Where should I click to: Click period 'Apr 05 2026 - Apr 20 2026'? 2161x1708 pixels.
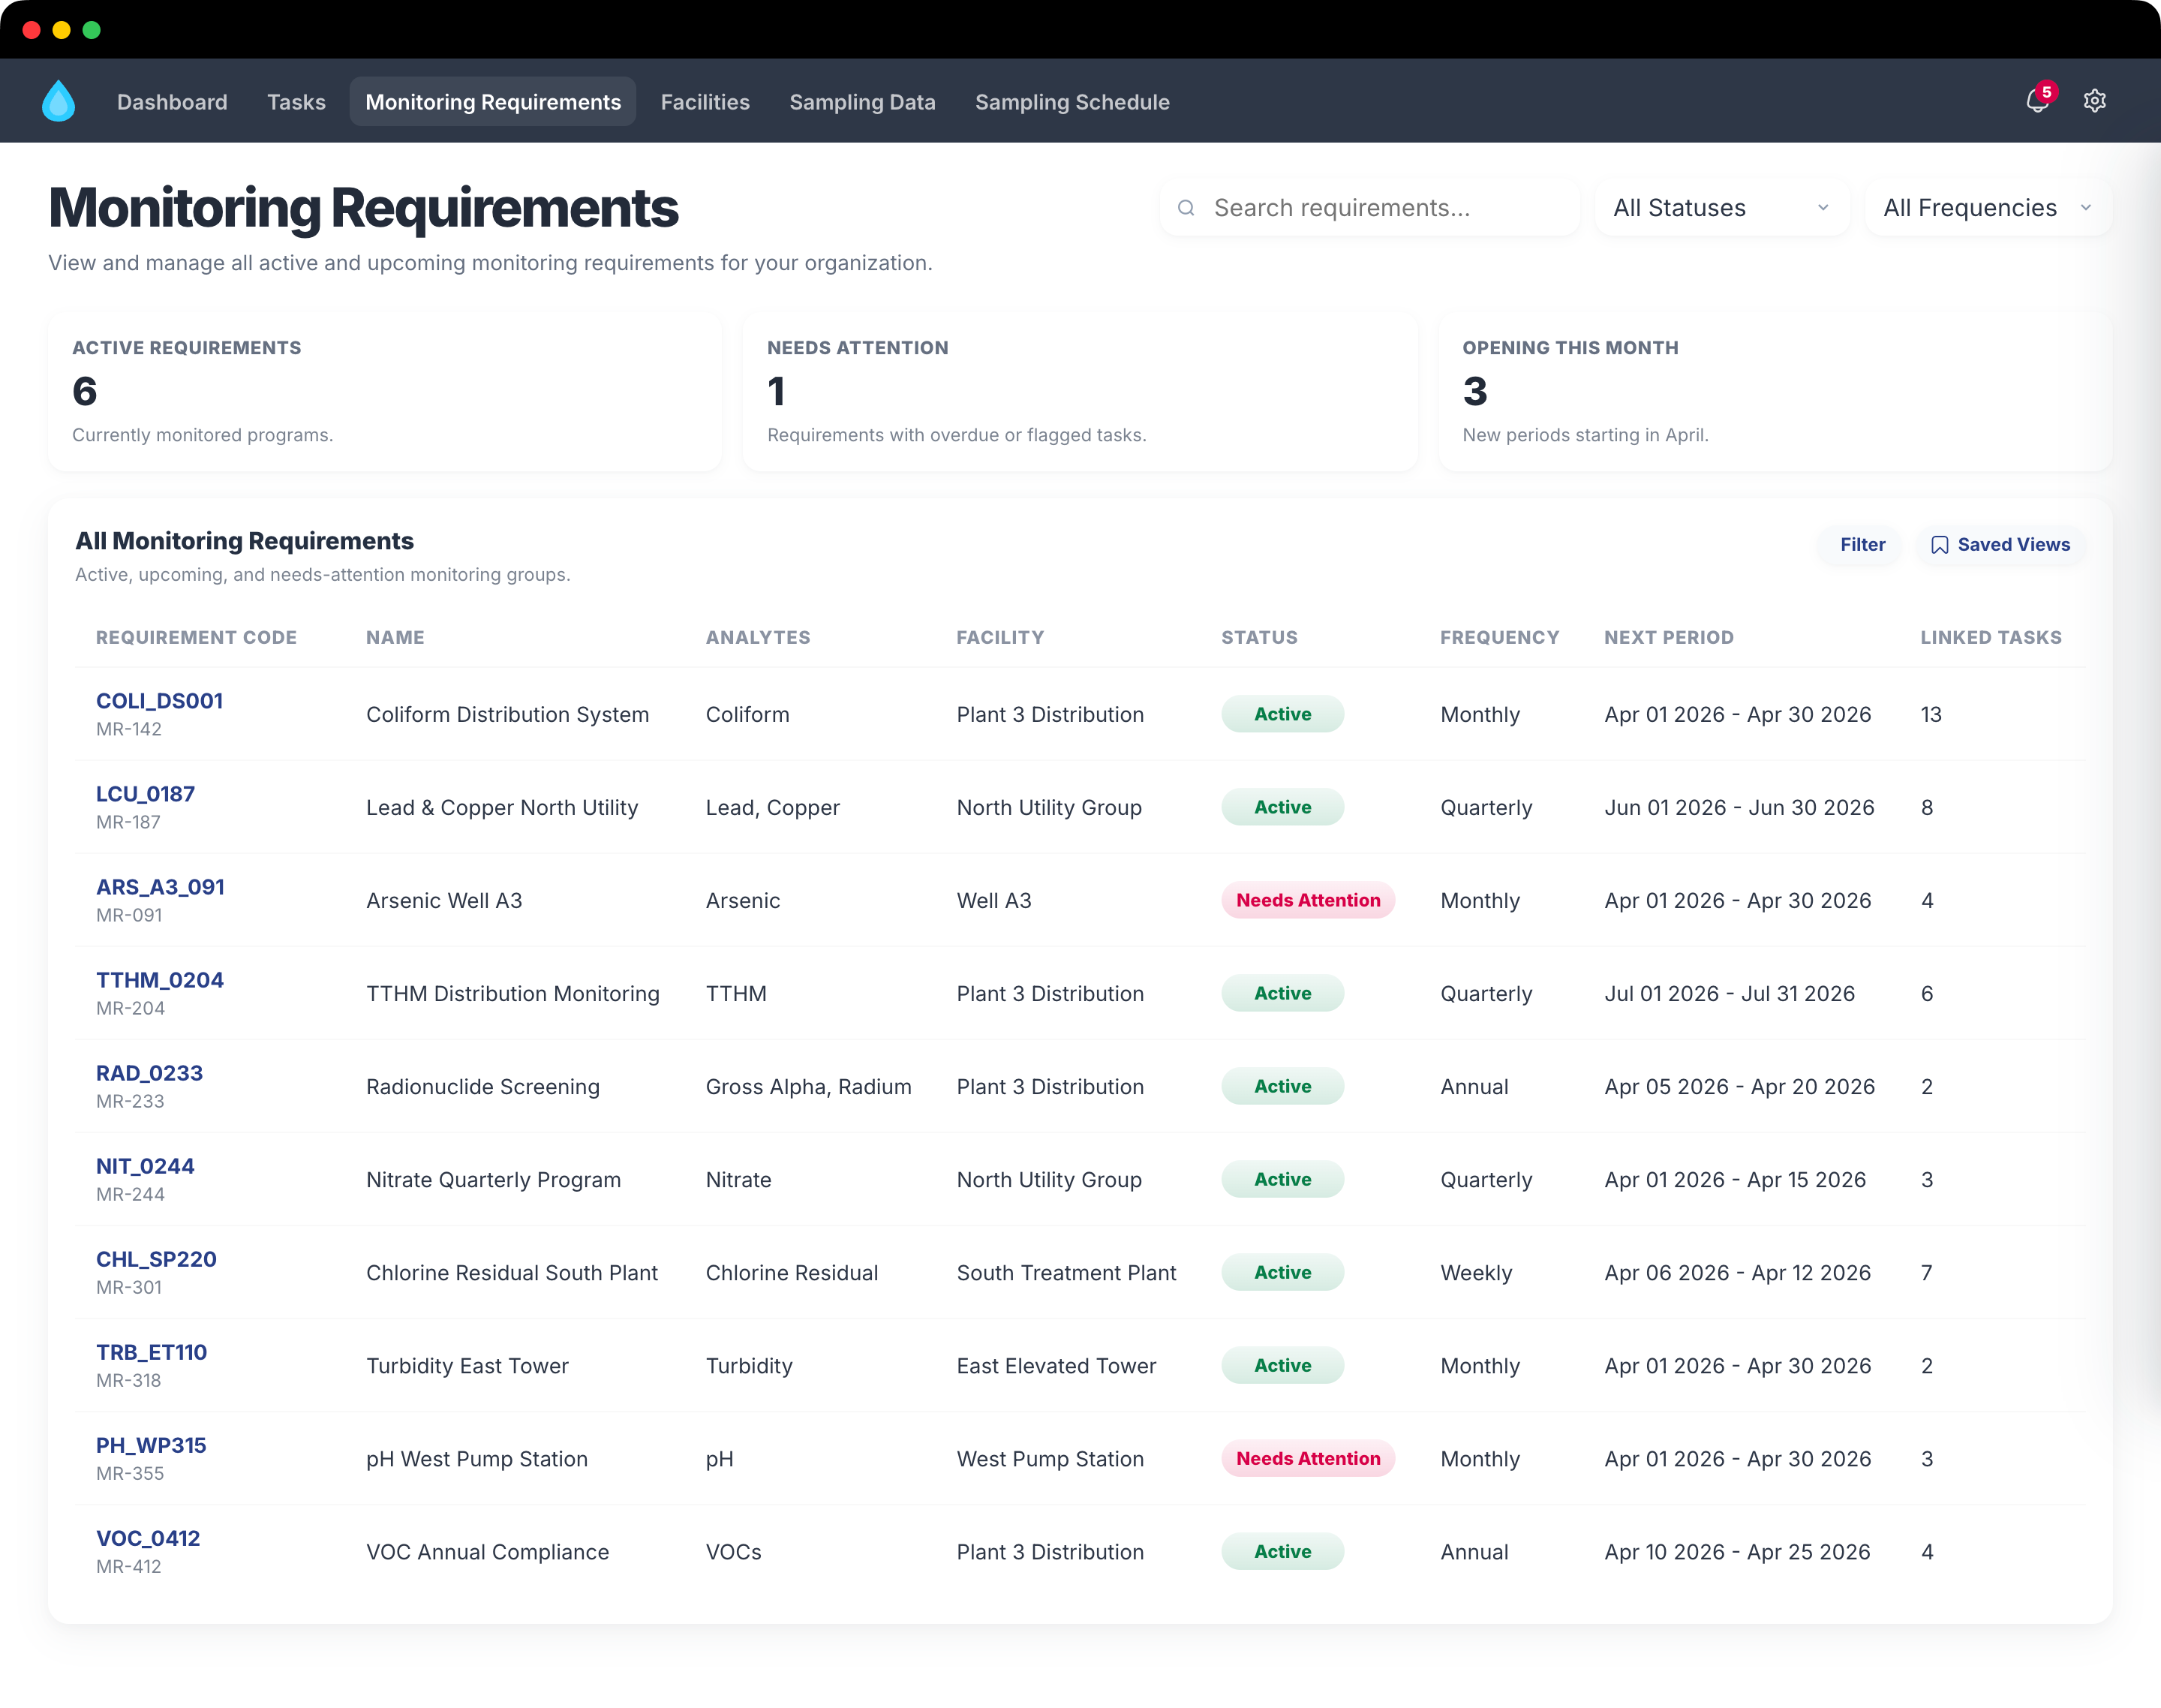point(1739,1087)
